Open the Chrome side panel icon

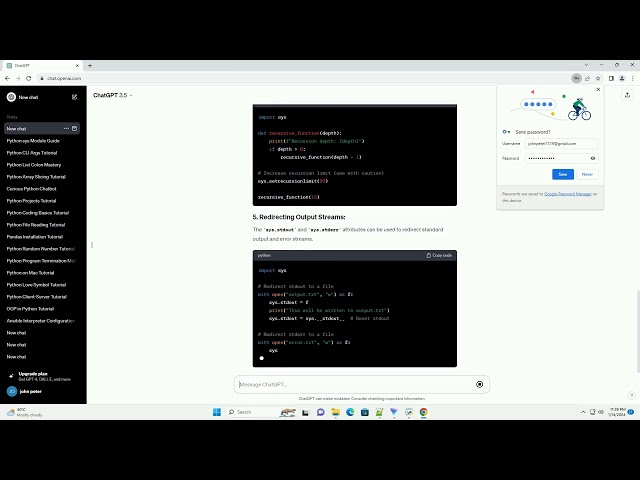[x=611, y=78]
